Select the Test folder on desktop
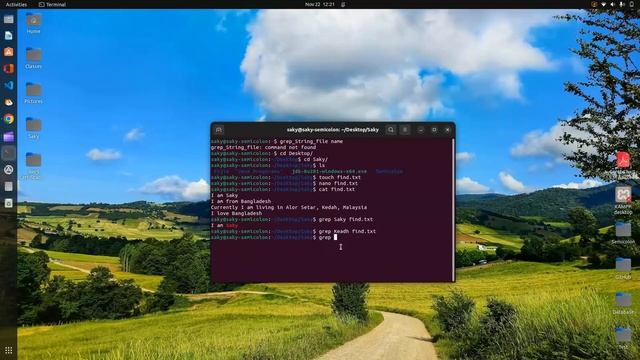The image size is (640, 360). pyautogui.click(x=623, y=338)
